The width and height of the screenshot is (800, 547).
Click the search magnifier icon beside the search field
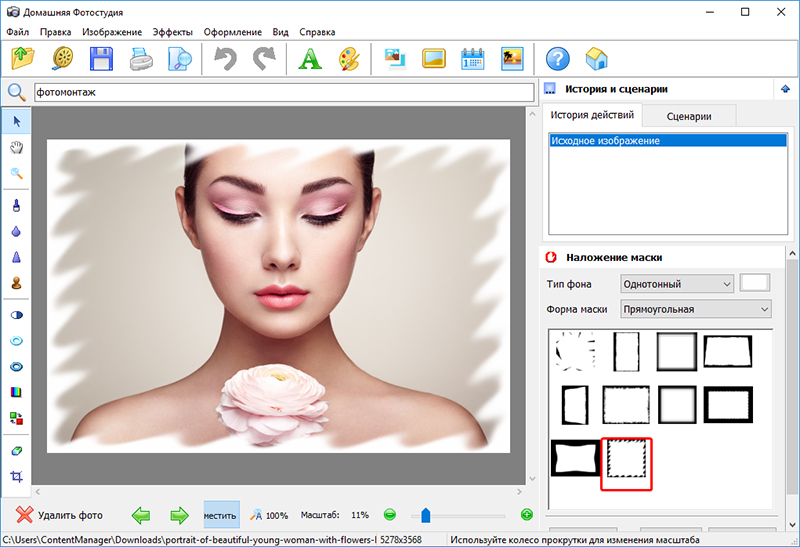click(16, 92)
